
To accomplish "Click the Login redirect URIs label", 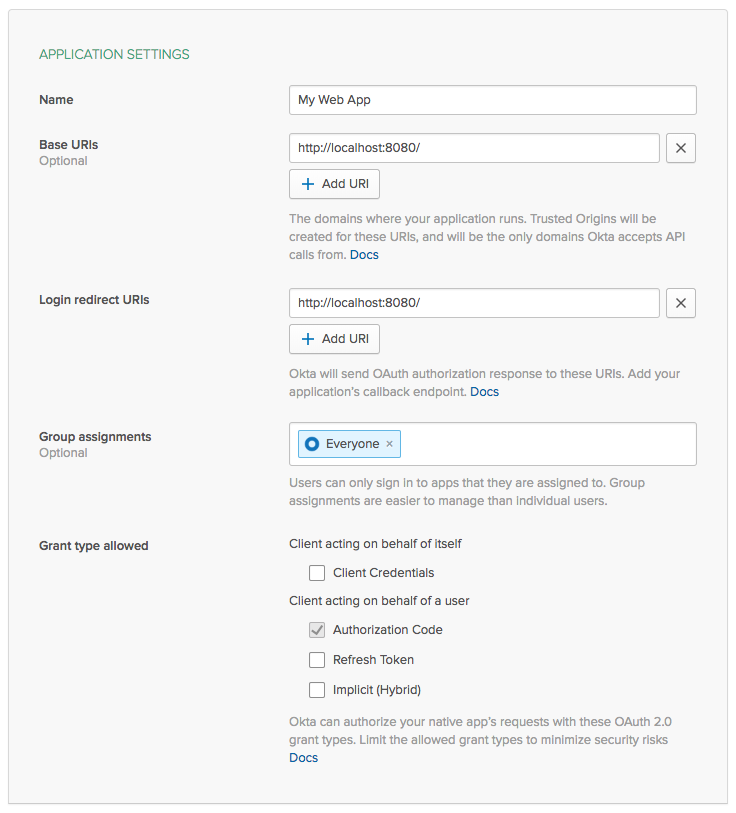I will 94,300.
